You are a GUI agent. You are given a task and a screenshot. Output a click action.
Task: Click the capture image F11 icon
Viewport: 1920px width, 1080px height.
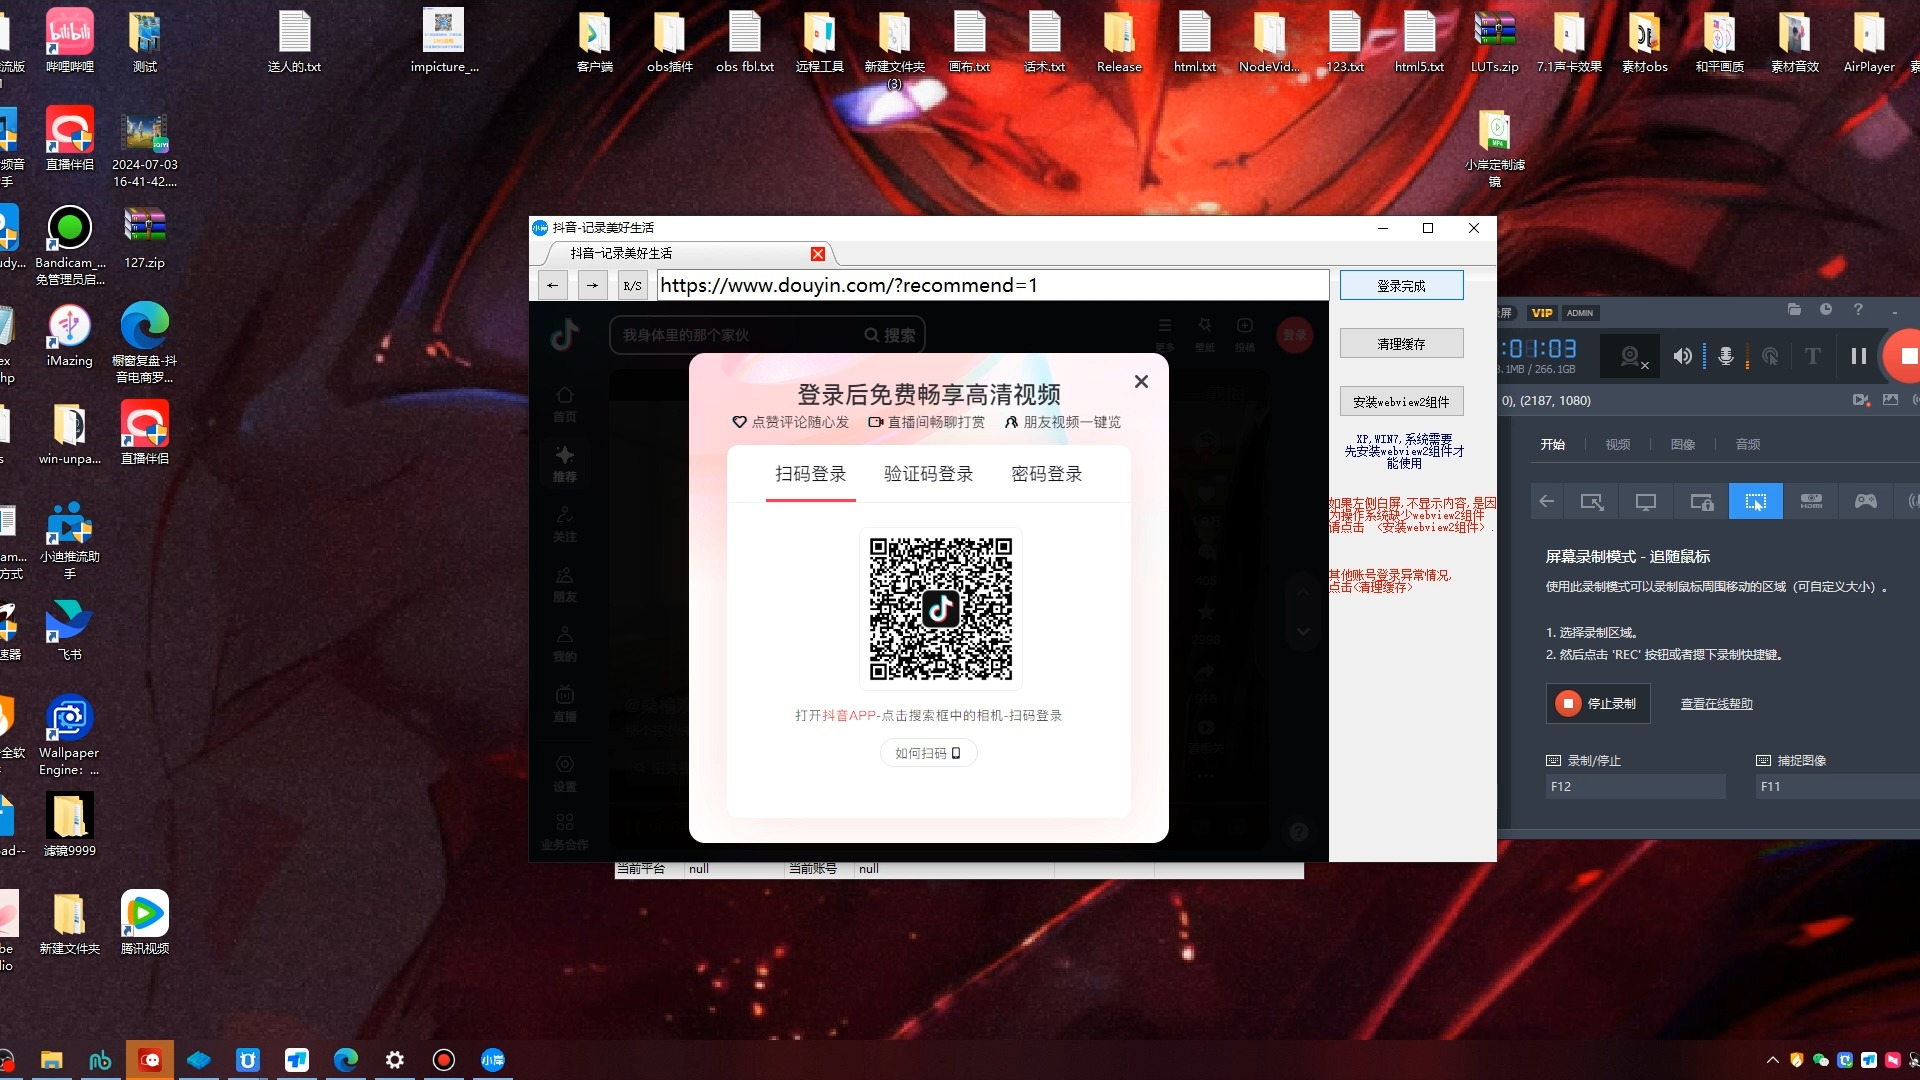1762,760
